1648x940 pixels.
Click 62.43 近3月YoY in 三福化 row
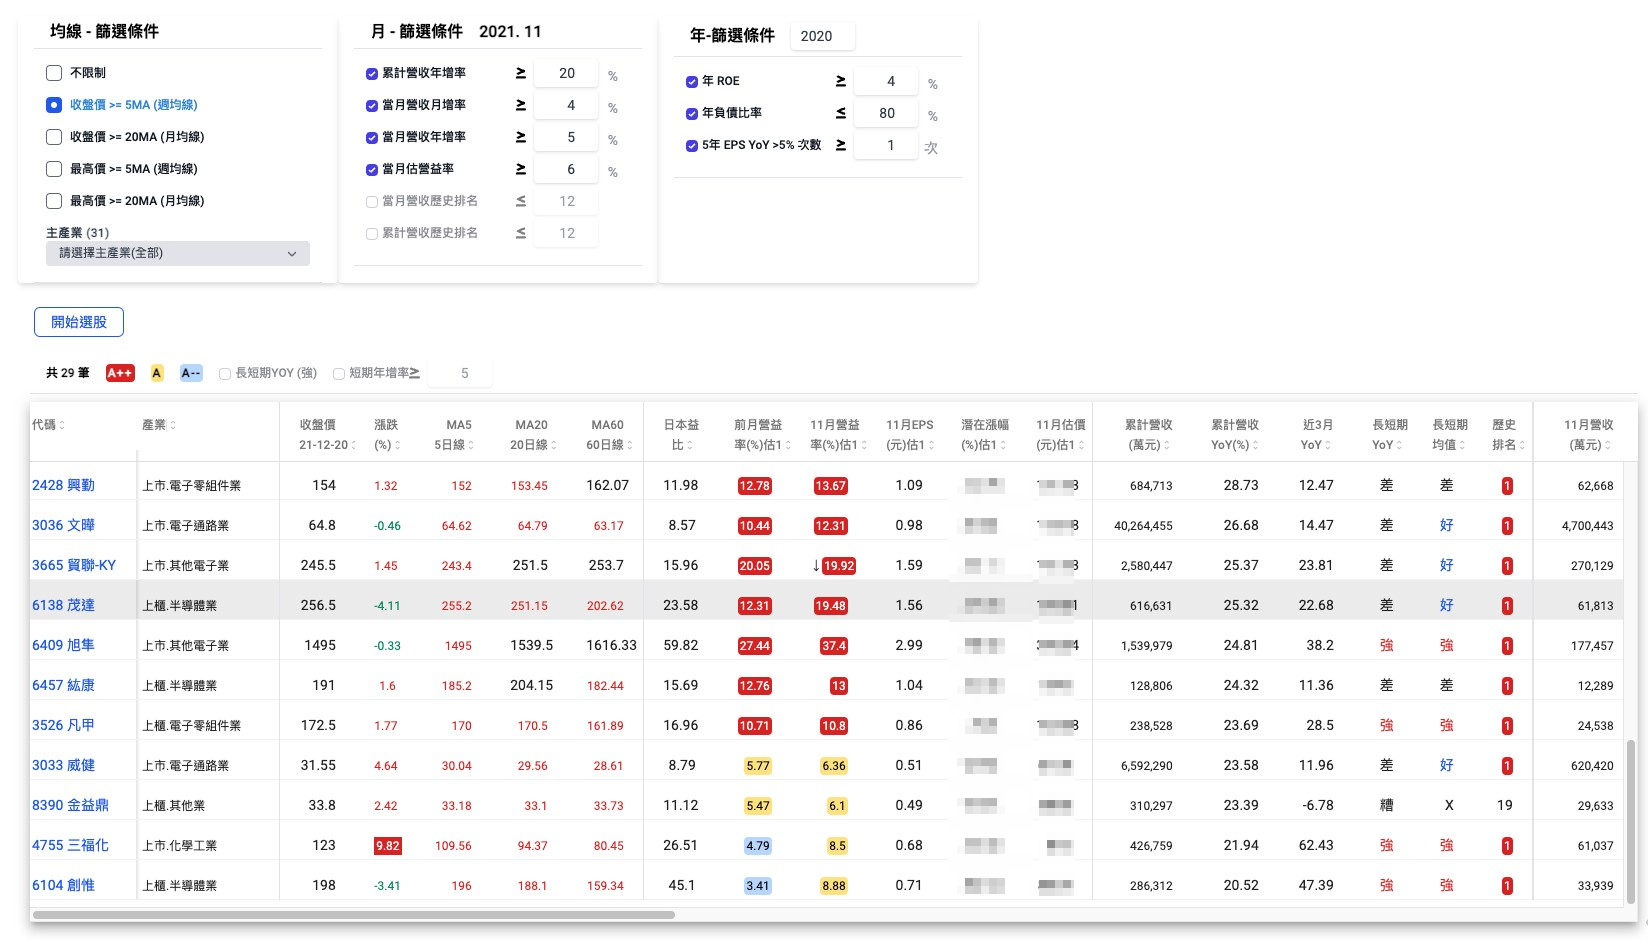pos(1316,845)
